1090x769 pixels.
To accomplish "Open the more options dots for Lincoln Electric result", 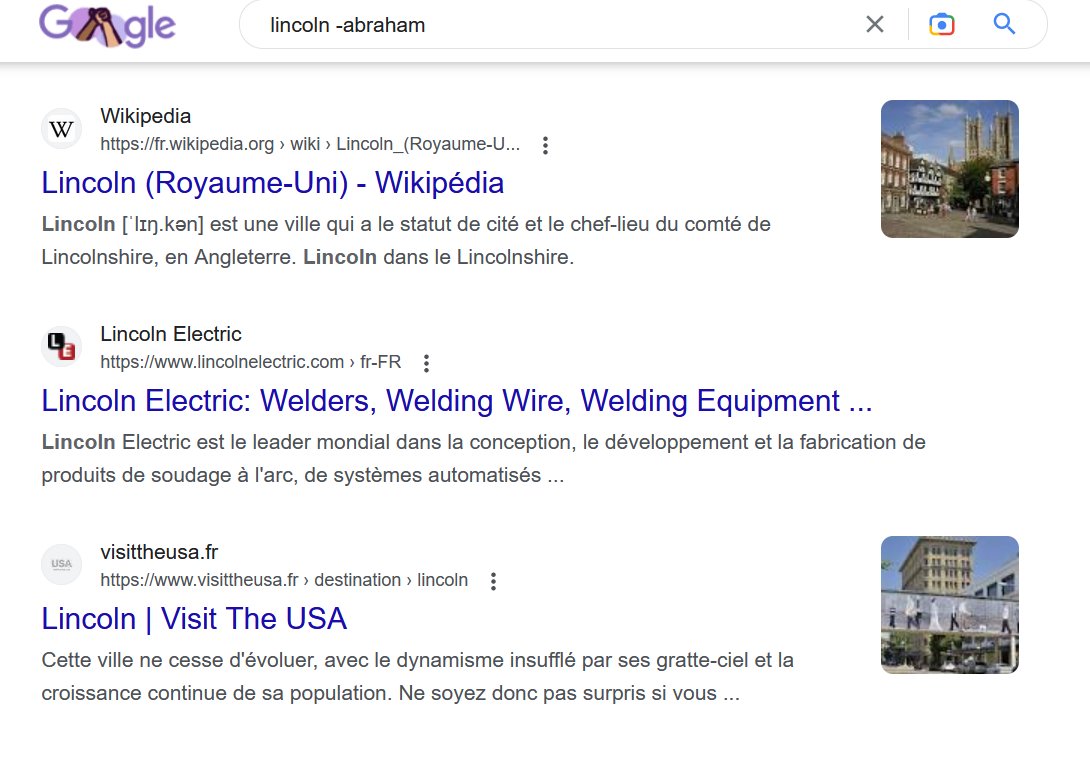I will click(427, 362).
